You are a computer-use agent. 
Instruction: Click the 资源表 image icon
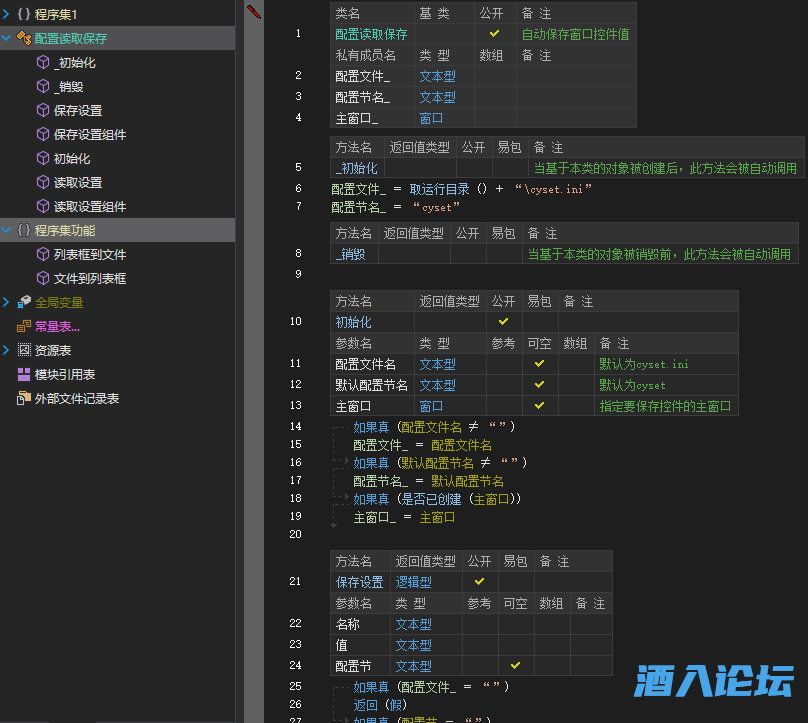pyautogui.click(x=24, y=350)
